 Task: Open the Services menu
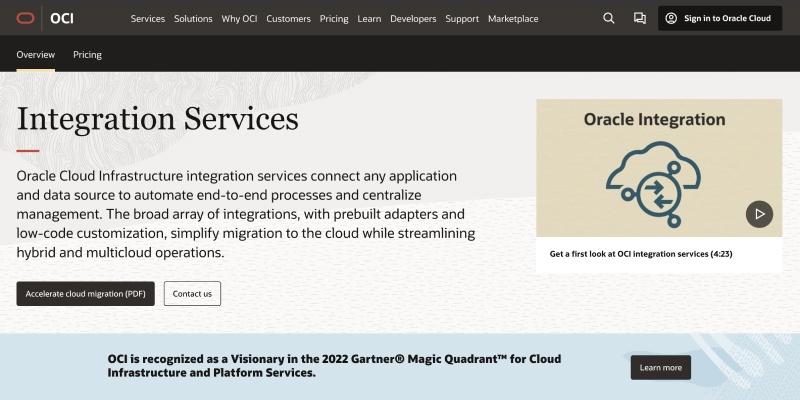[147, 18]
